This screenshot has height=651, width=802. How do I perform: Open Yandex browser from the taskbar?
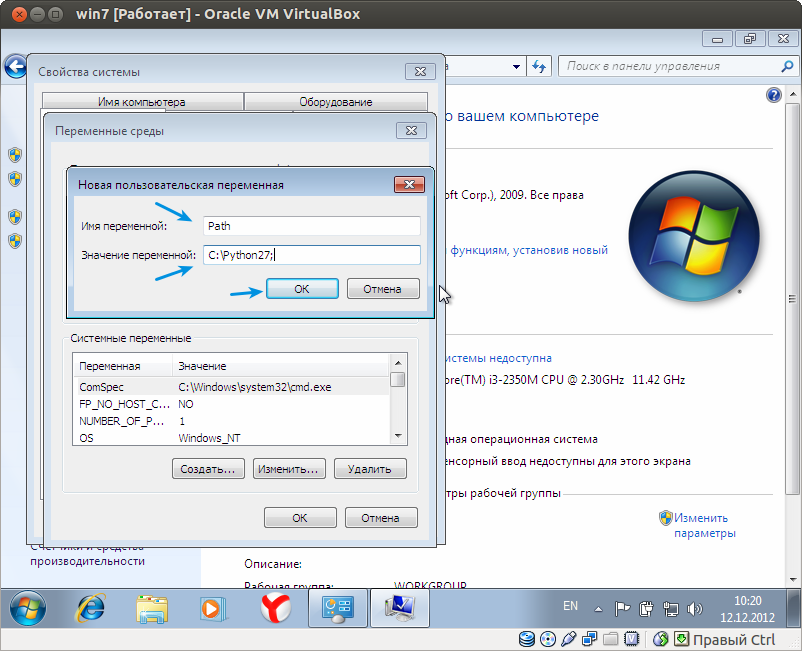pyautogui.click(x=276, y=608)
